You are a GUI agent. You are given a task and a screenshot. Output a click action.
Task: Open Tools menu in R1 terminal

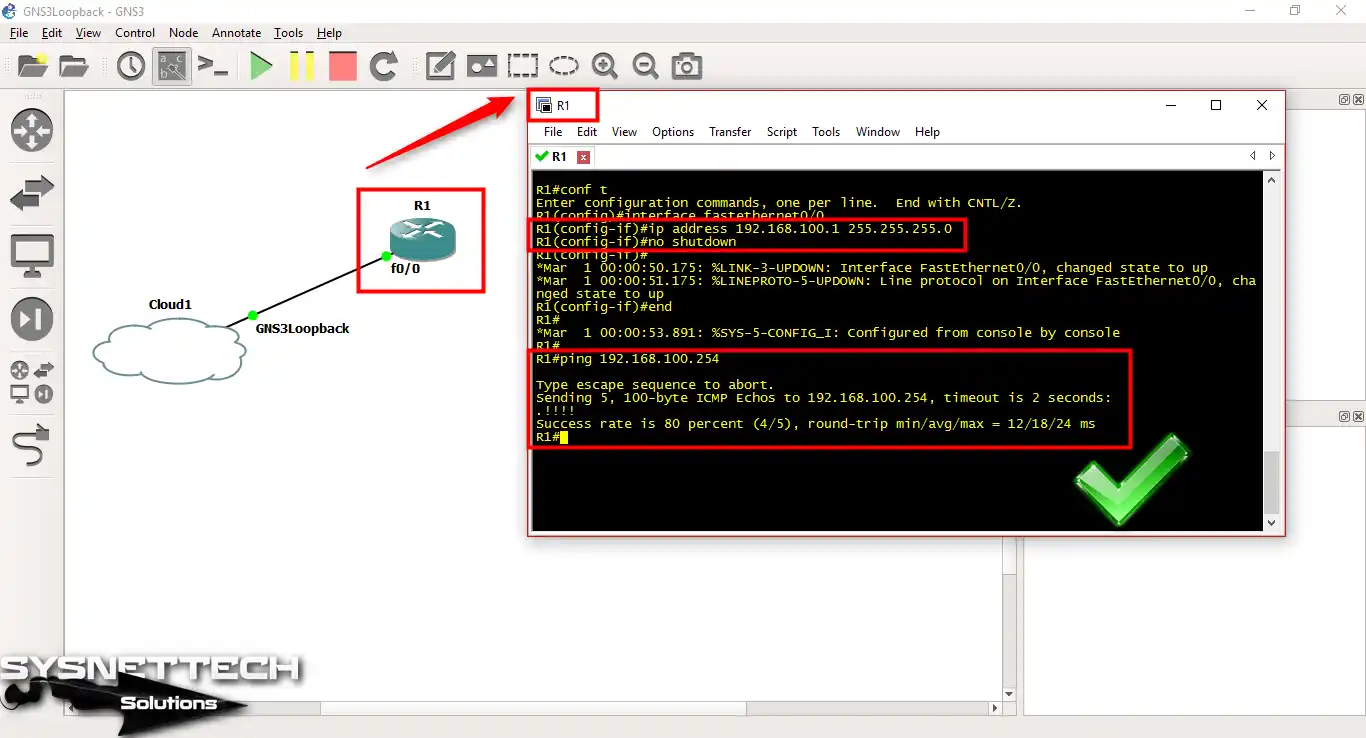click(826, 132)
